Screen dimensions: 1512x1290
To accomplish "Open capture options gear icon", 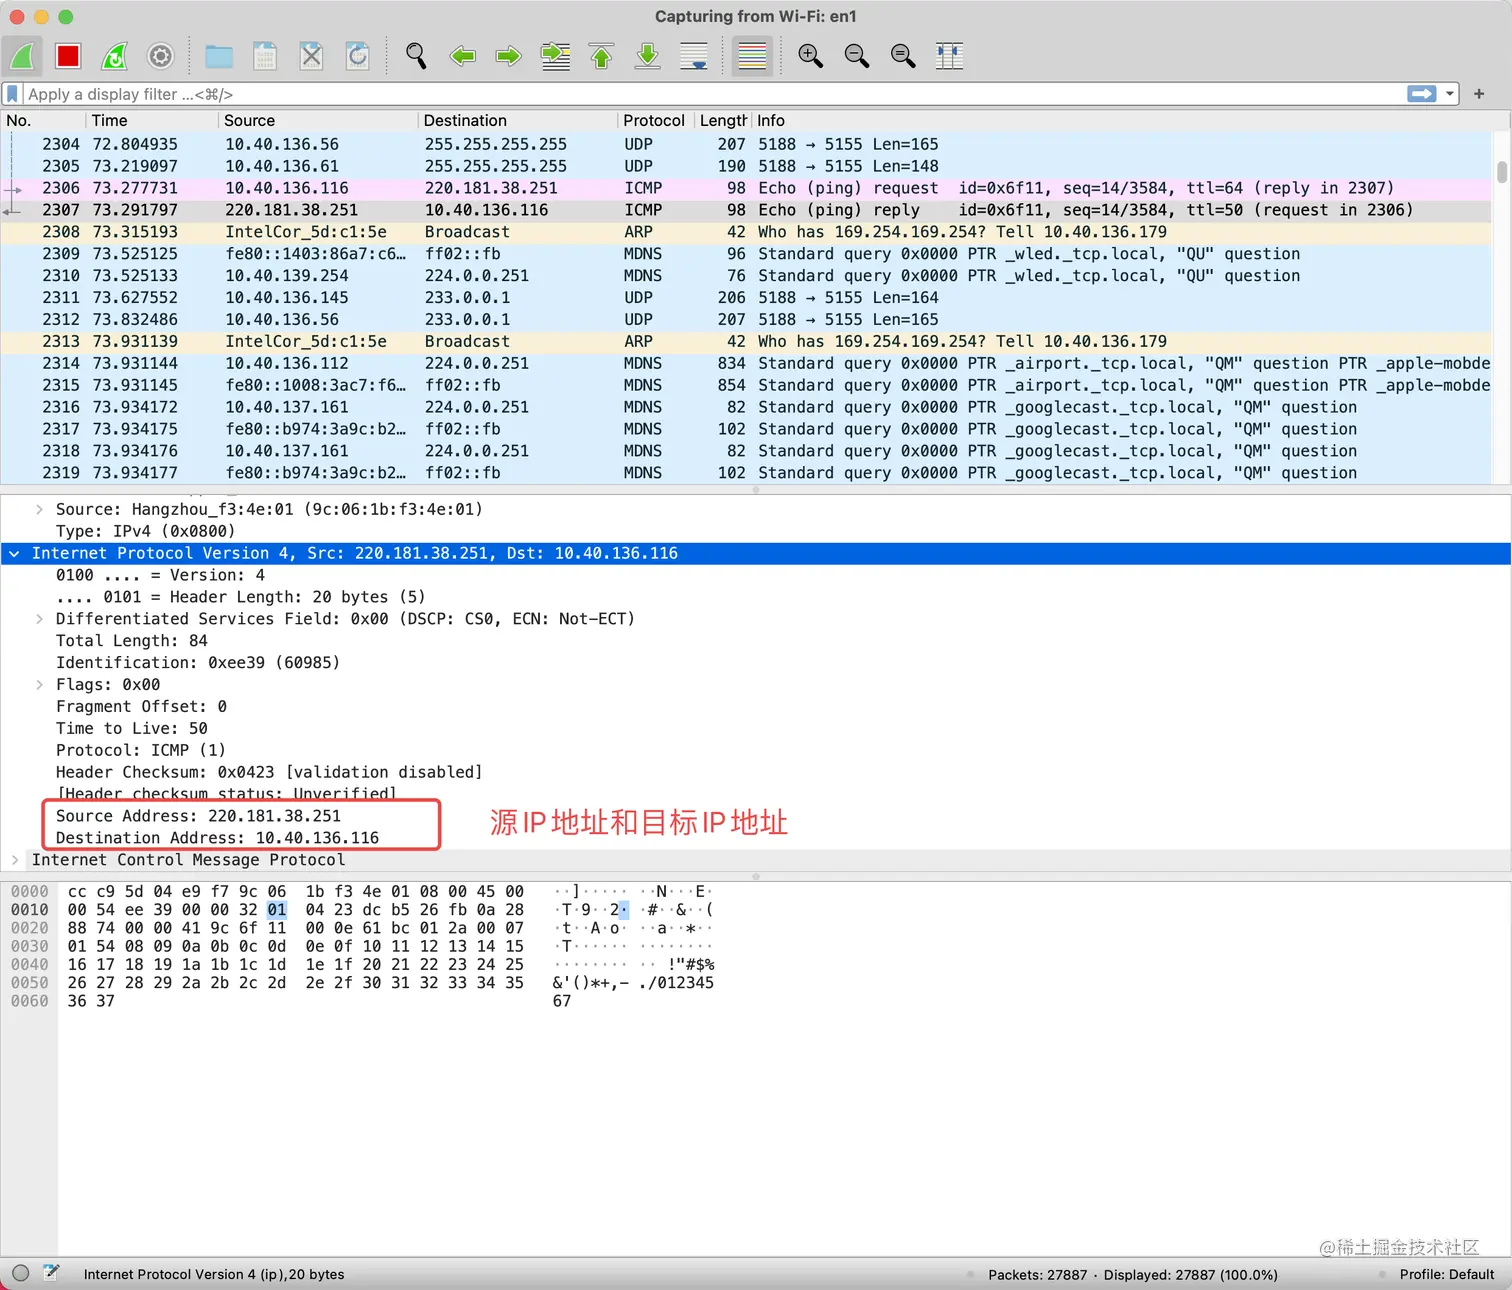I will tap(161, 56).
